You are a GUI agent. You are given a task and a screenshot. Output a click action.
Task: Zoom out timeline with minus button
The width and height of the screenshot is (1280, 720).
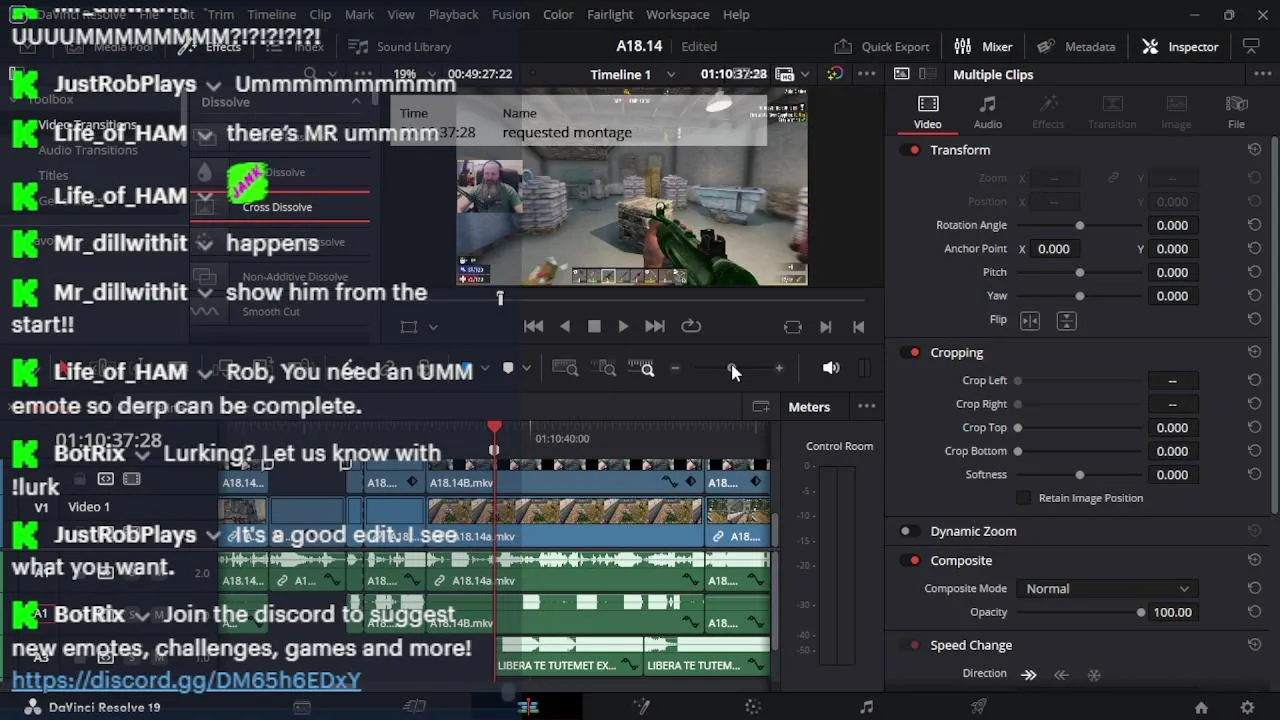[x=675, y=369]
